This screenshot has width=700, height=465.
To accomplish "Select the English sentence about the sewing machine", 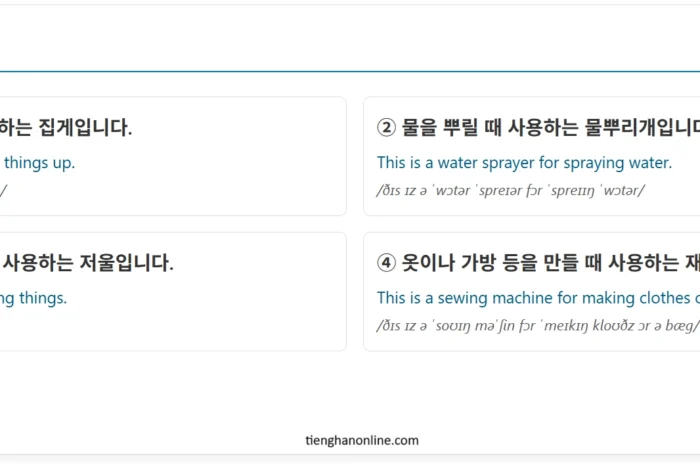I will tap(536, 297).
